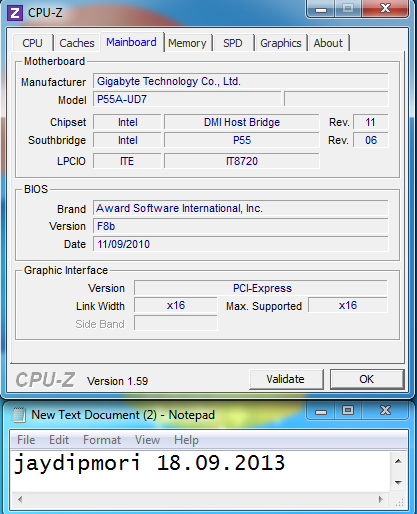This screenshot has height=514, width=417.
Task: Click the horizontal scrollbar left arrow
Action: point(20,499)
